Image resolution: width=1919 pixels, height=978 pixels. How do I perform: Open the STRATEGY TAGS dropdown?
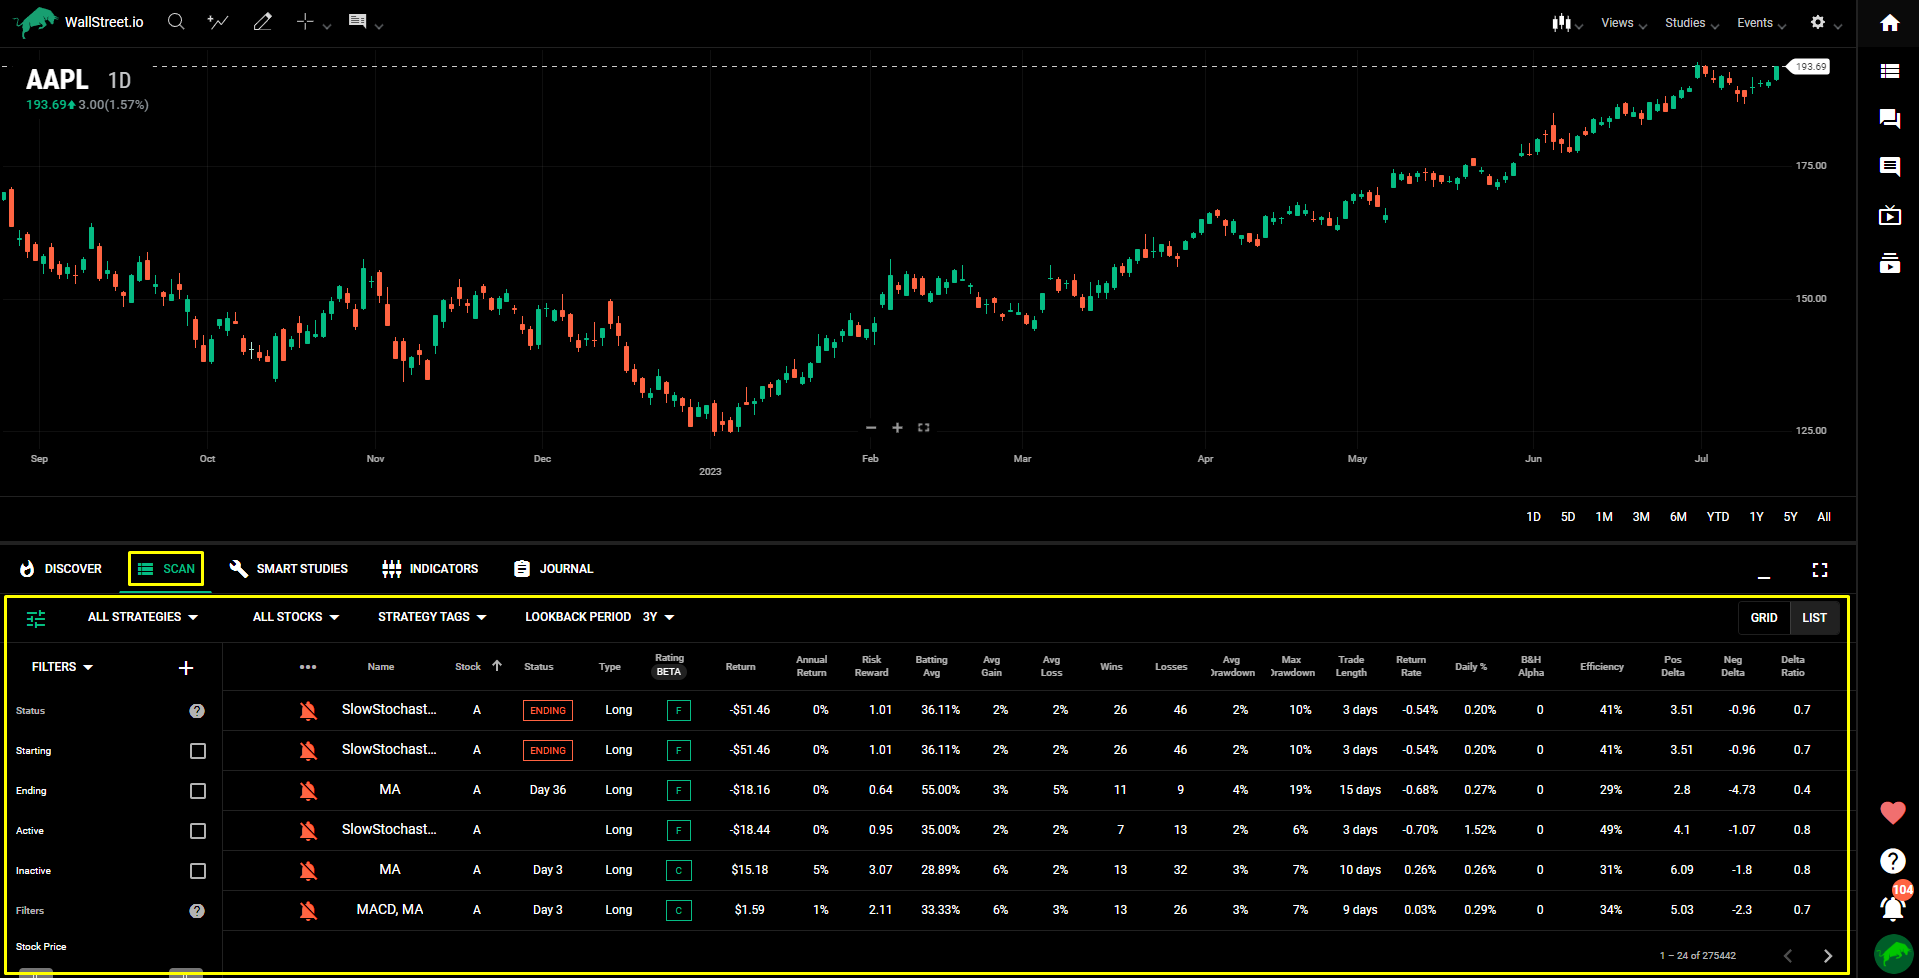coord(432,617)
